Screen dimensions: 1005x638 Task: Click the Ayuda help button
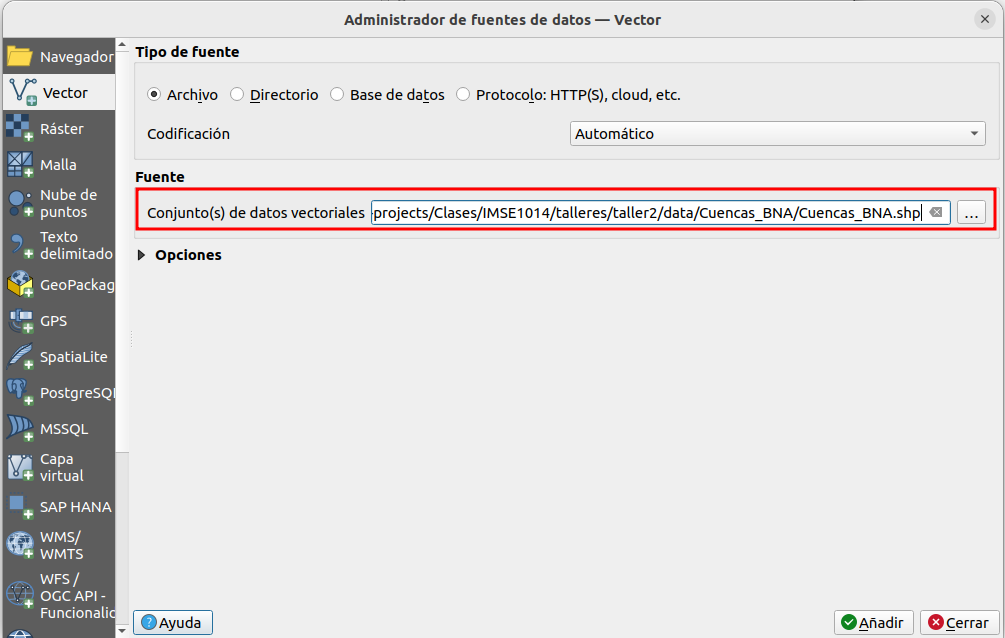[x=173, y=623]
